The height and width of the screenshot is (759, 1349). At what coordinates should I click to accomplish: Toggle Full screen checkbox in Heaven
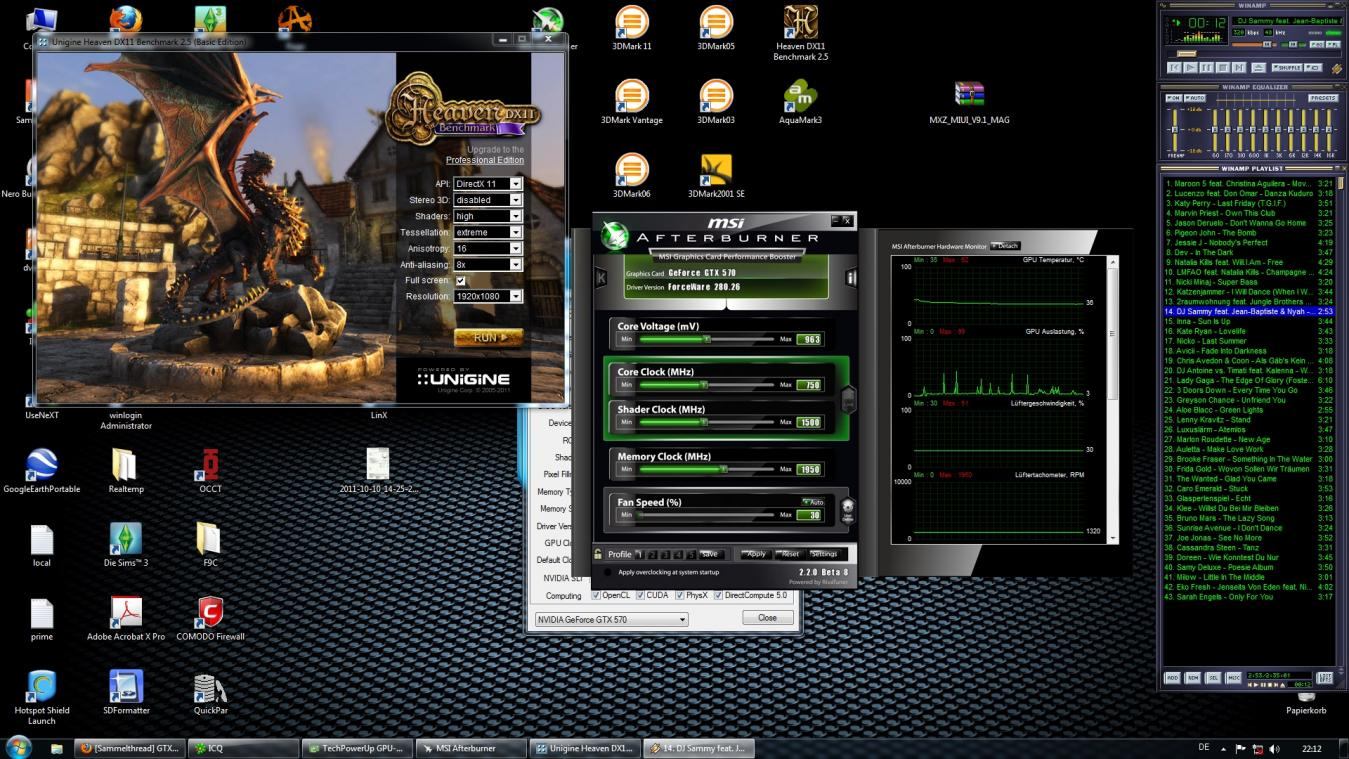461,281
